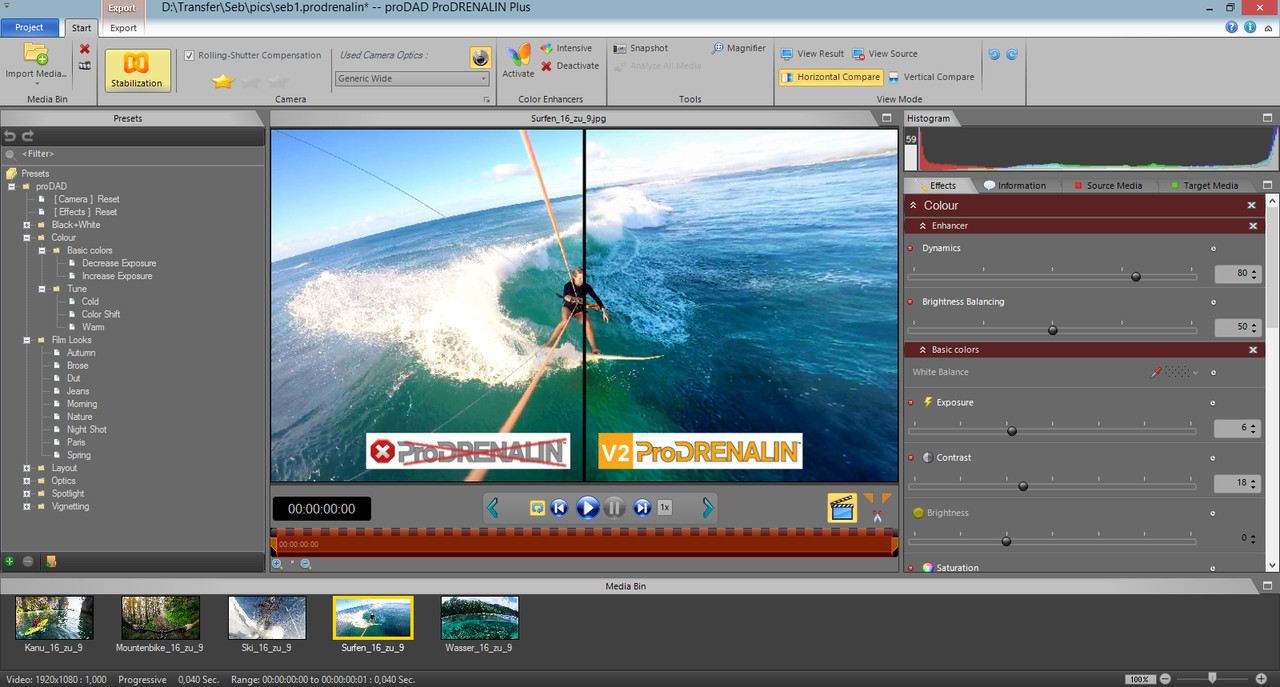This screenshot has width=1280, height=687.
Task: Adjust the Contrast slider handle
Action: (1022, 486)
